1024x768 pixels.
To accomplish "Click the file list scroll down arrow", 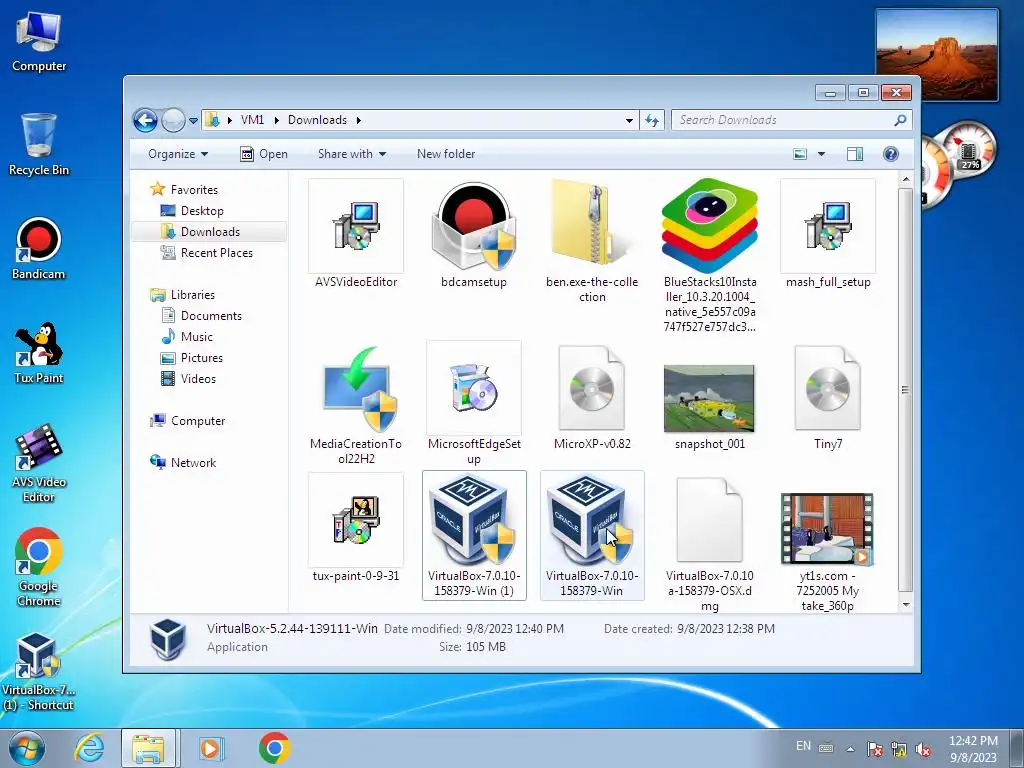I will [905, 605].
